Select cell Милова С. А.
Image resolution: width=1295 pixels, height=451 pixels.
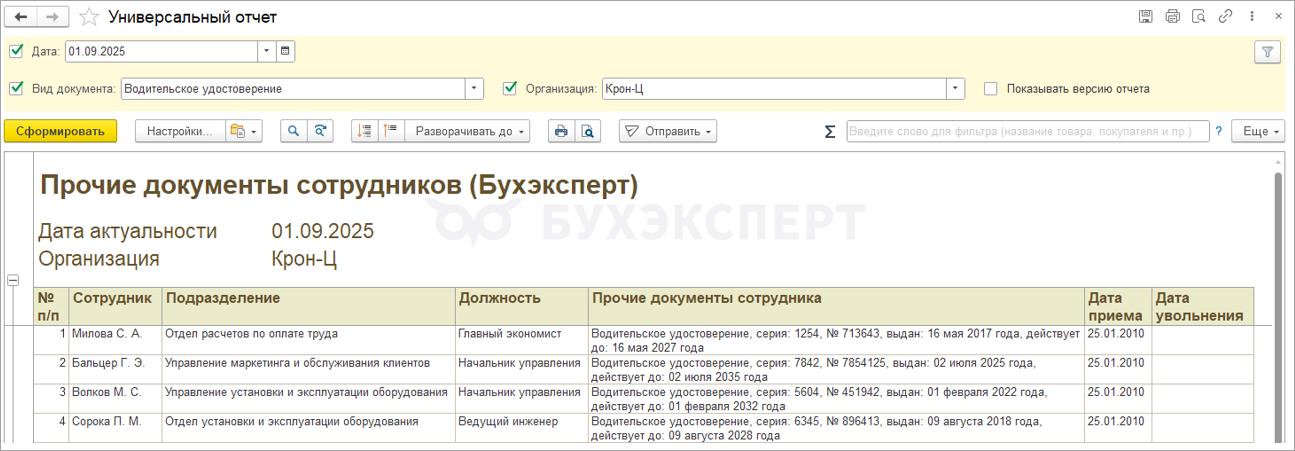coord(115,340)
